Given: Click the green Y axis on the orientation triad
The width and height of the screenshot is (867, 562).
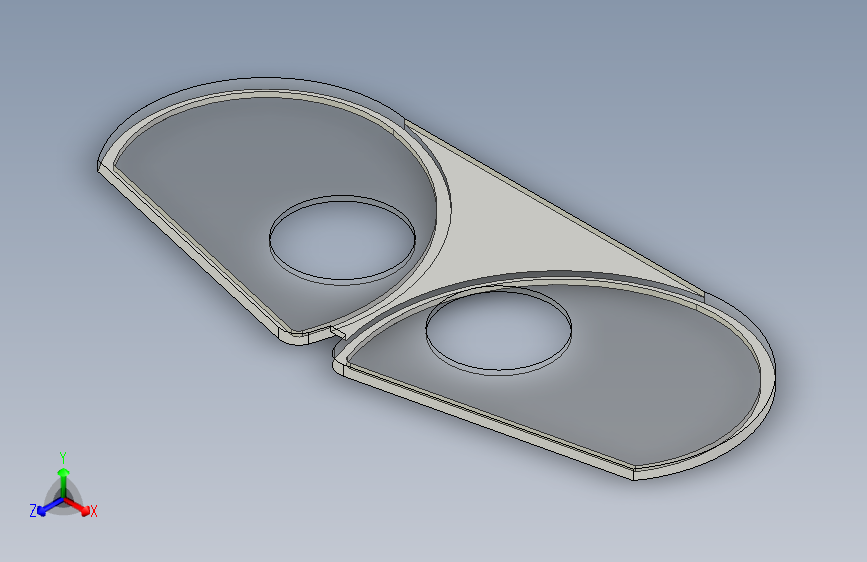Looking at the screenshot, I should click(x=64, y=482).
